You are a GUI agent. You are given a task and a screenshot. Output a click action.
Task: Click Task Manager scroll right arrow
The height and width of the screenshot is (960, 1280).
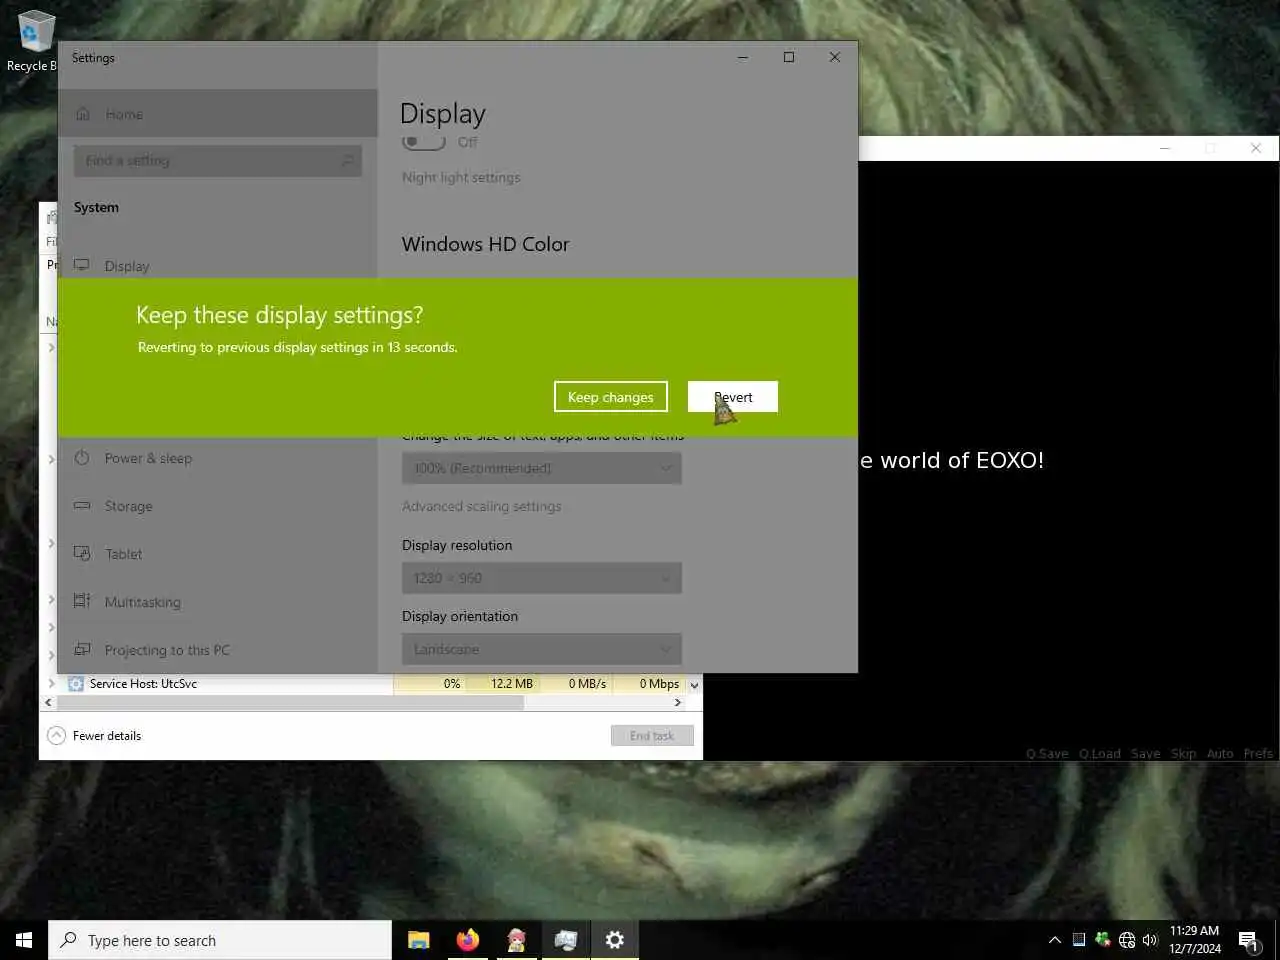pyautogui.click(x=678, y=702)
